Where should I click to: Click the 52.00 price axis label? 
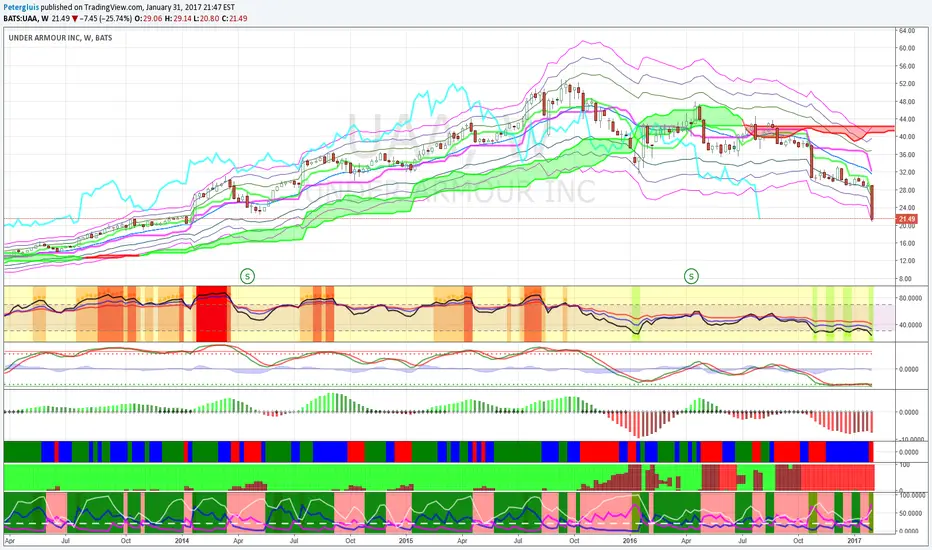coord(906,84)
